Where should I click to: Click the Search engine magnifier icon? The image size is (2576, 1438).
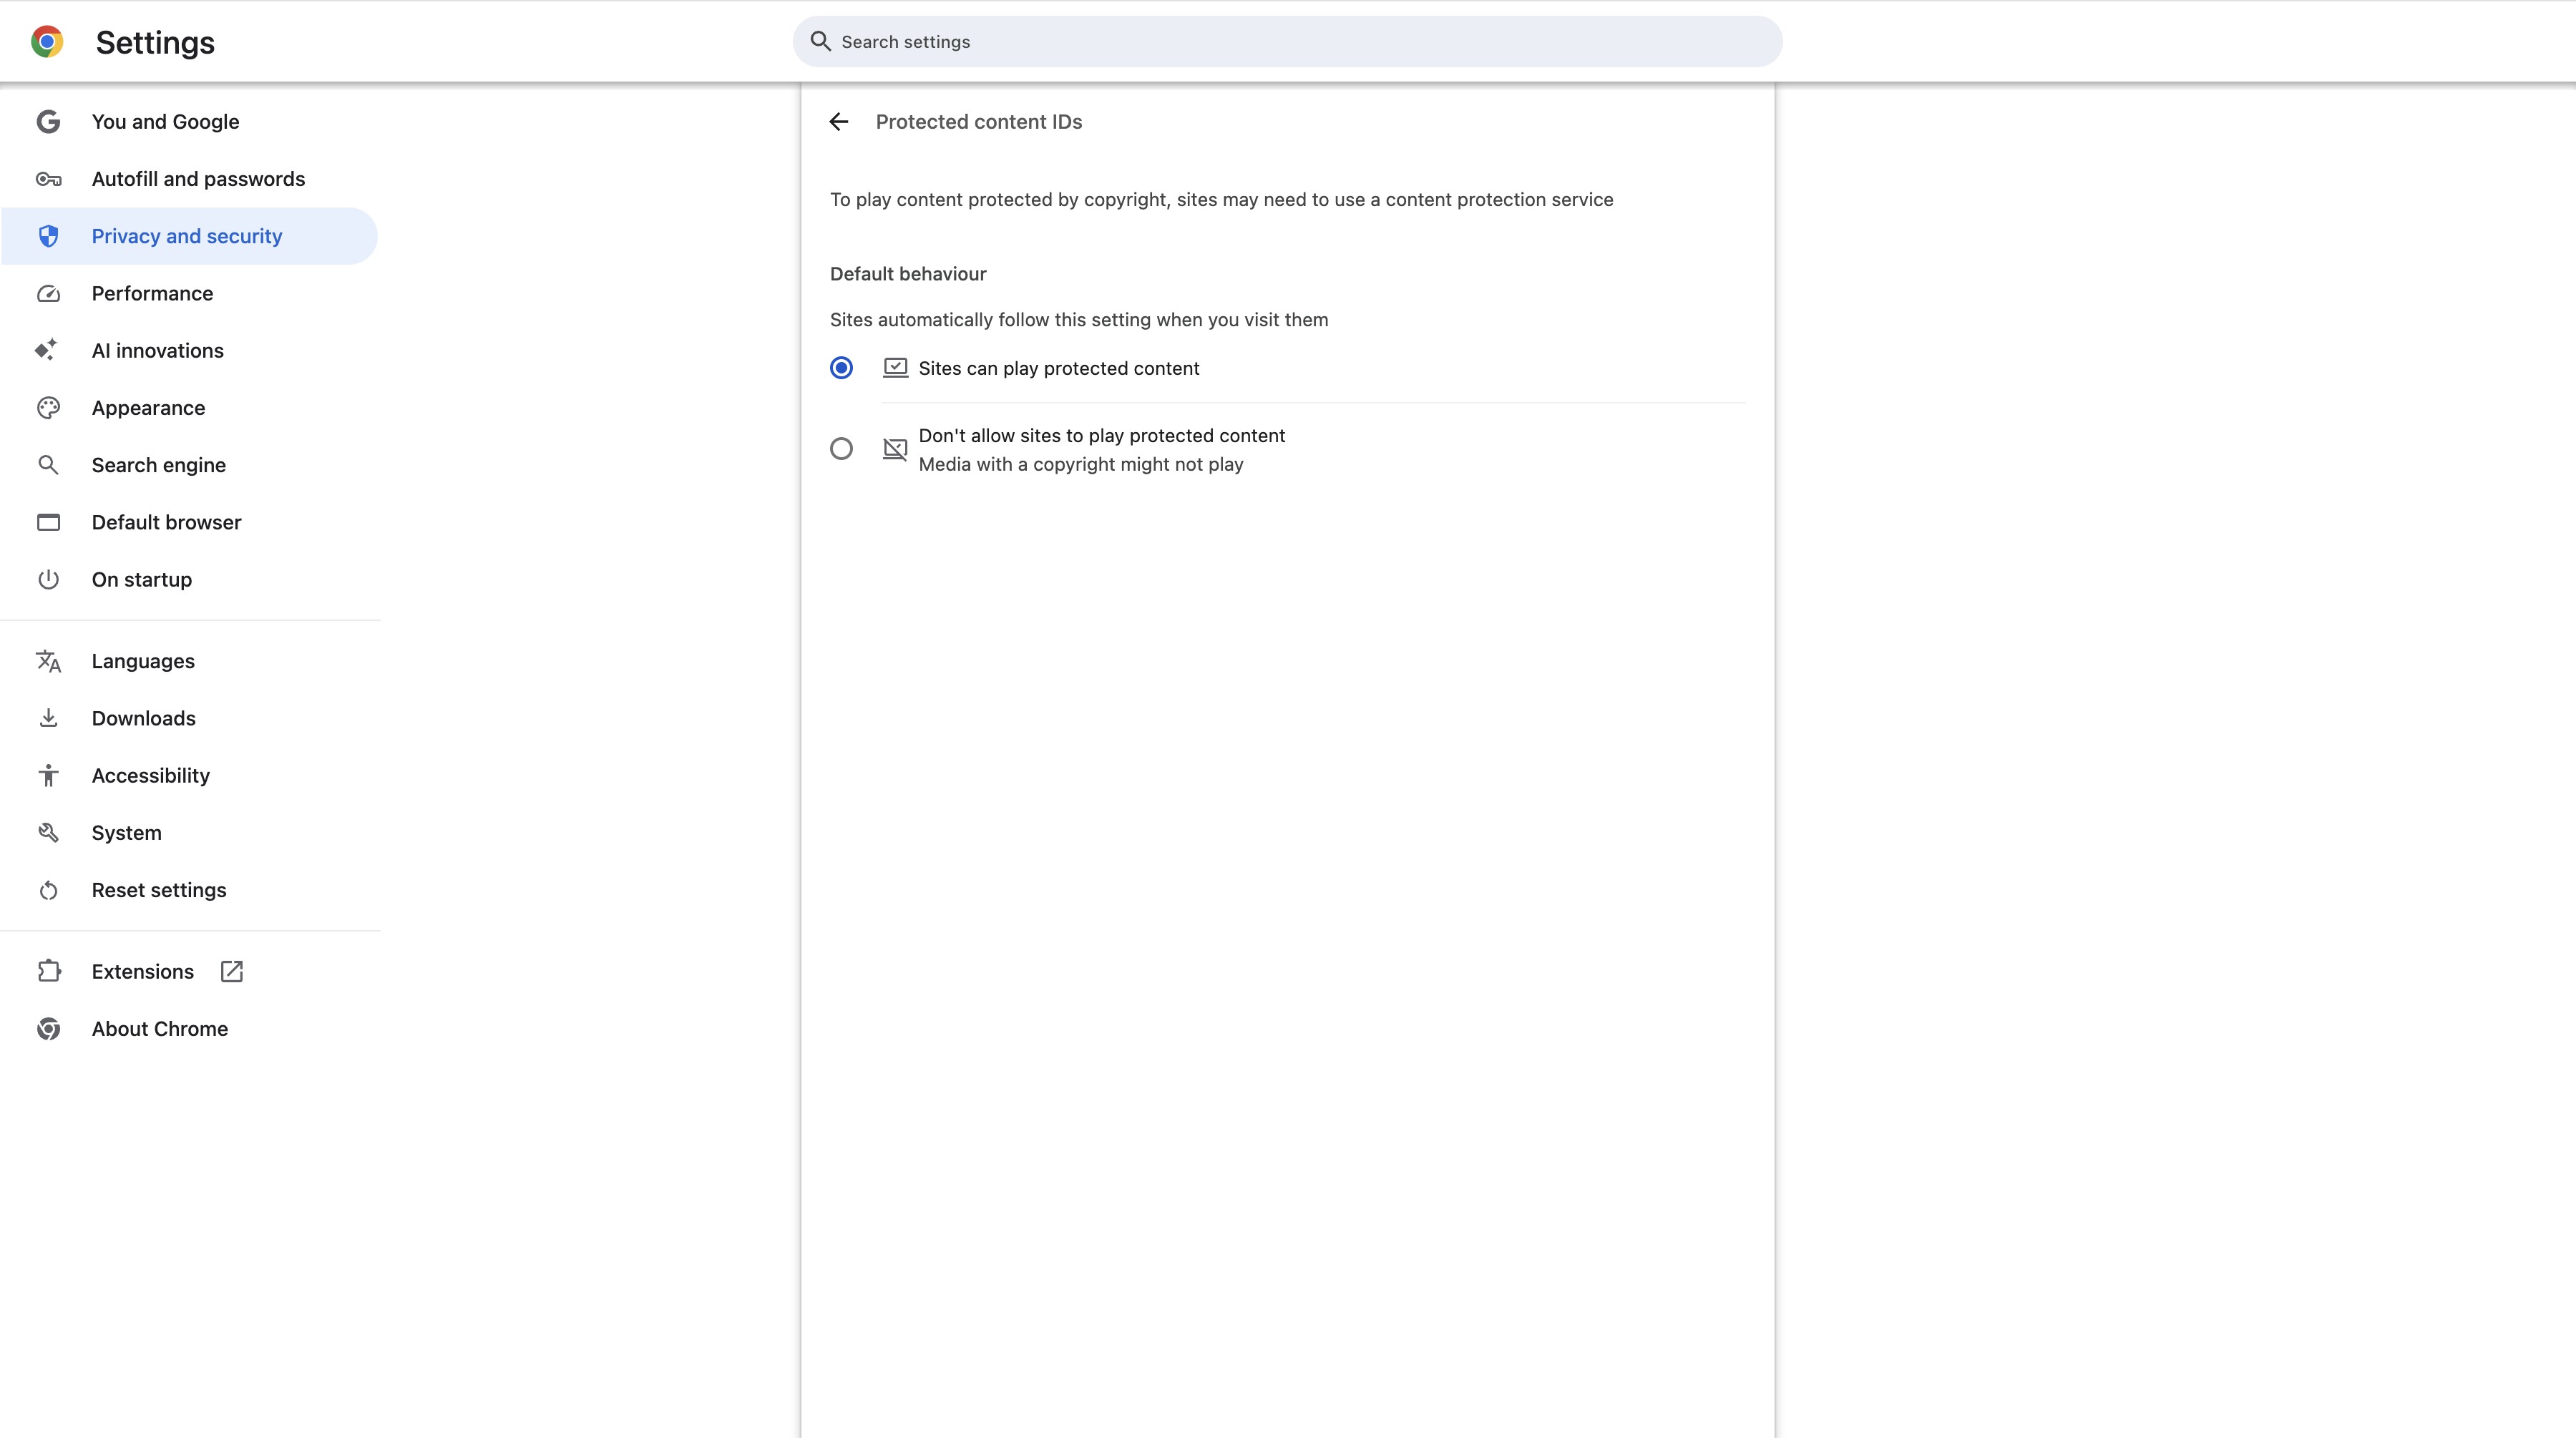(48, 464)
